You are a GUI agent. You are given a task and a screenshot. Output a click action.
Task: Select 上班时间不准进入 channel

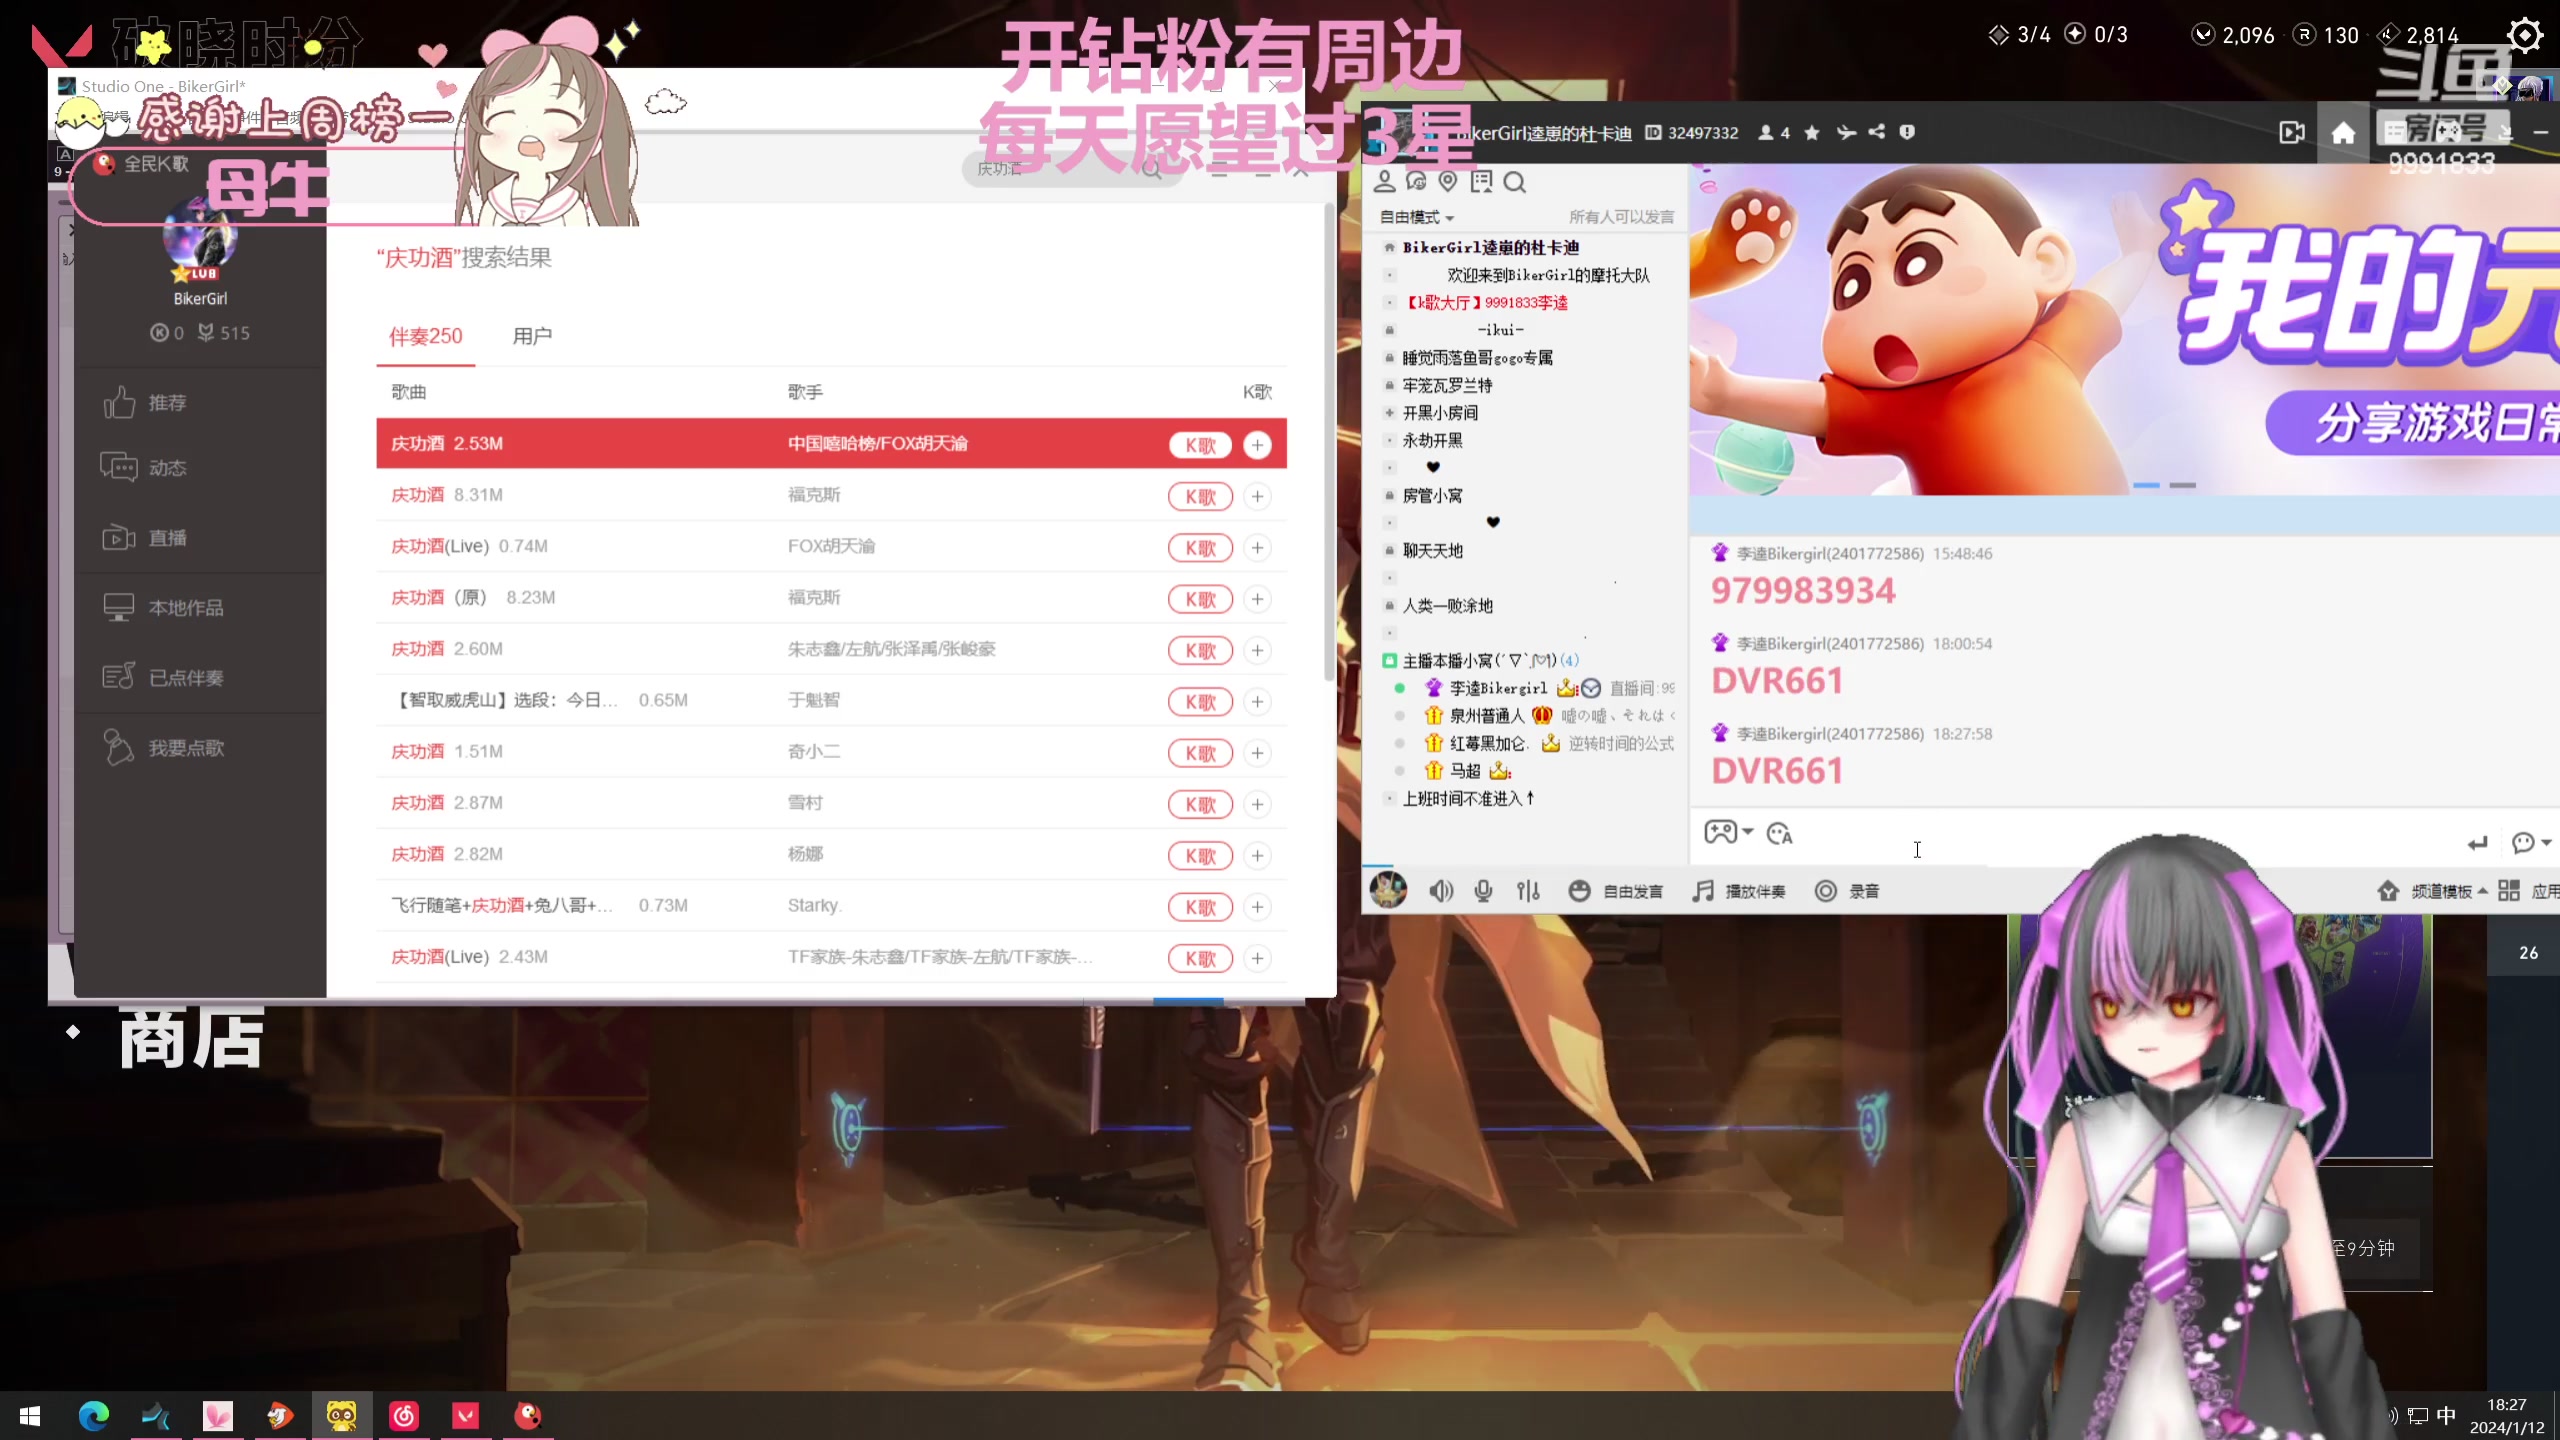[1468, 799]
